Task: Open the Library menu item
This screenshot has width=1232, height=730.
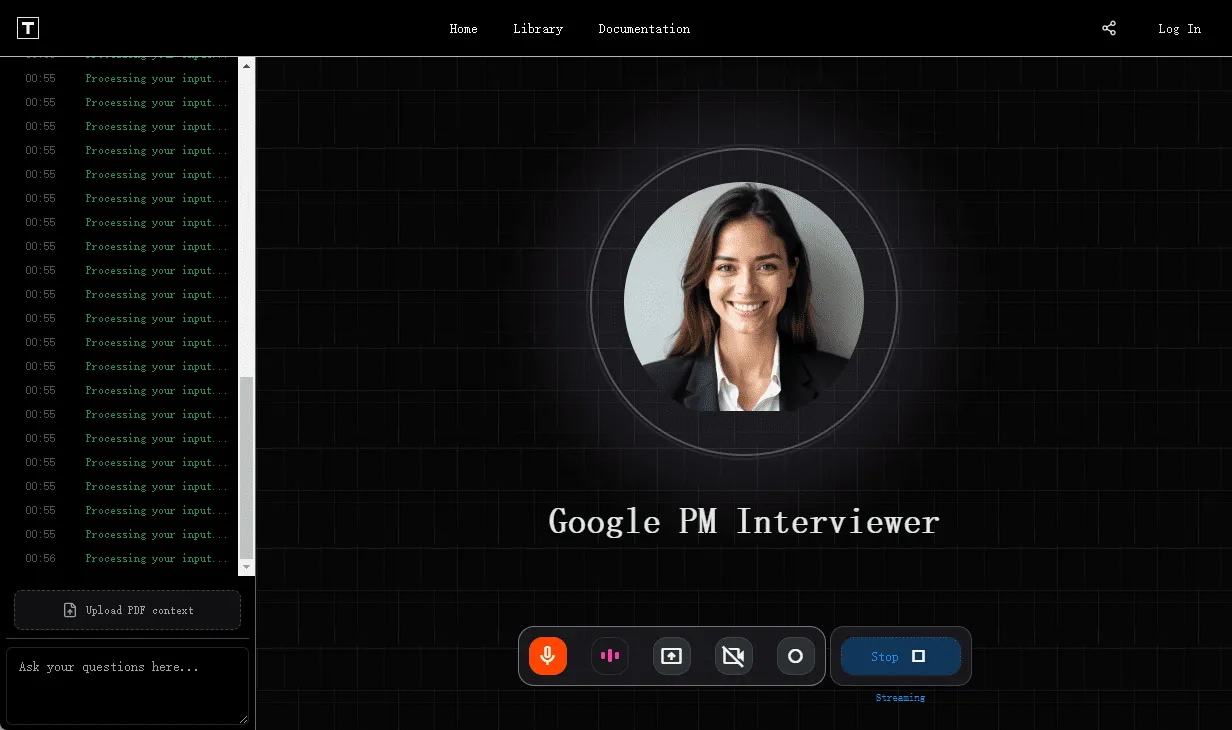Action: pyautogui.click(x=538, y=29)
